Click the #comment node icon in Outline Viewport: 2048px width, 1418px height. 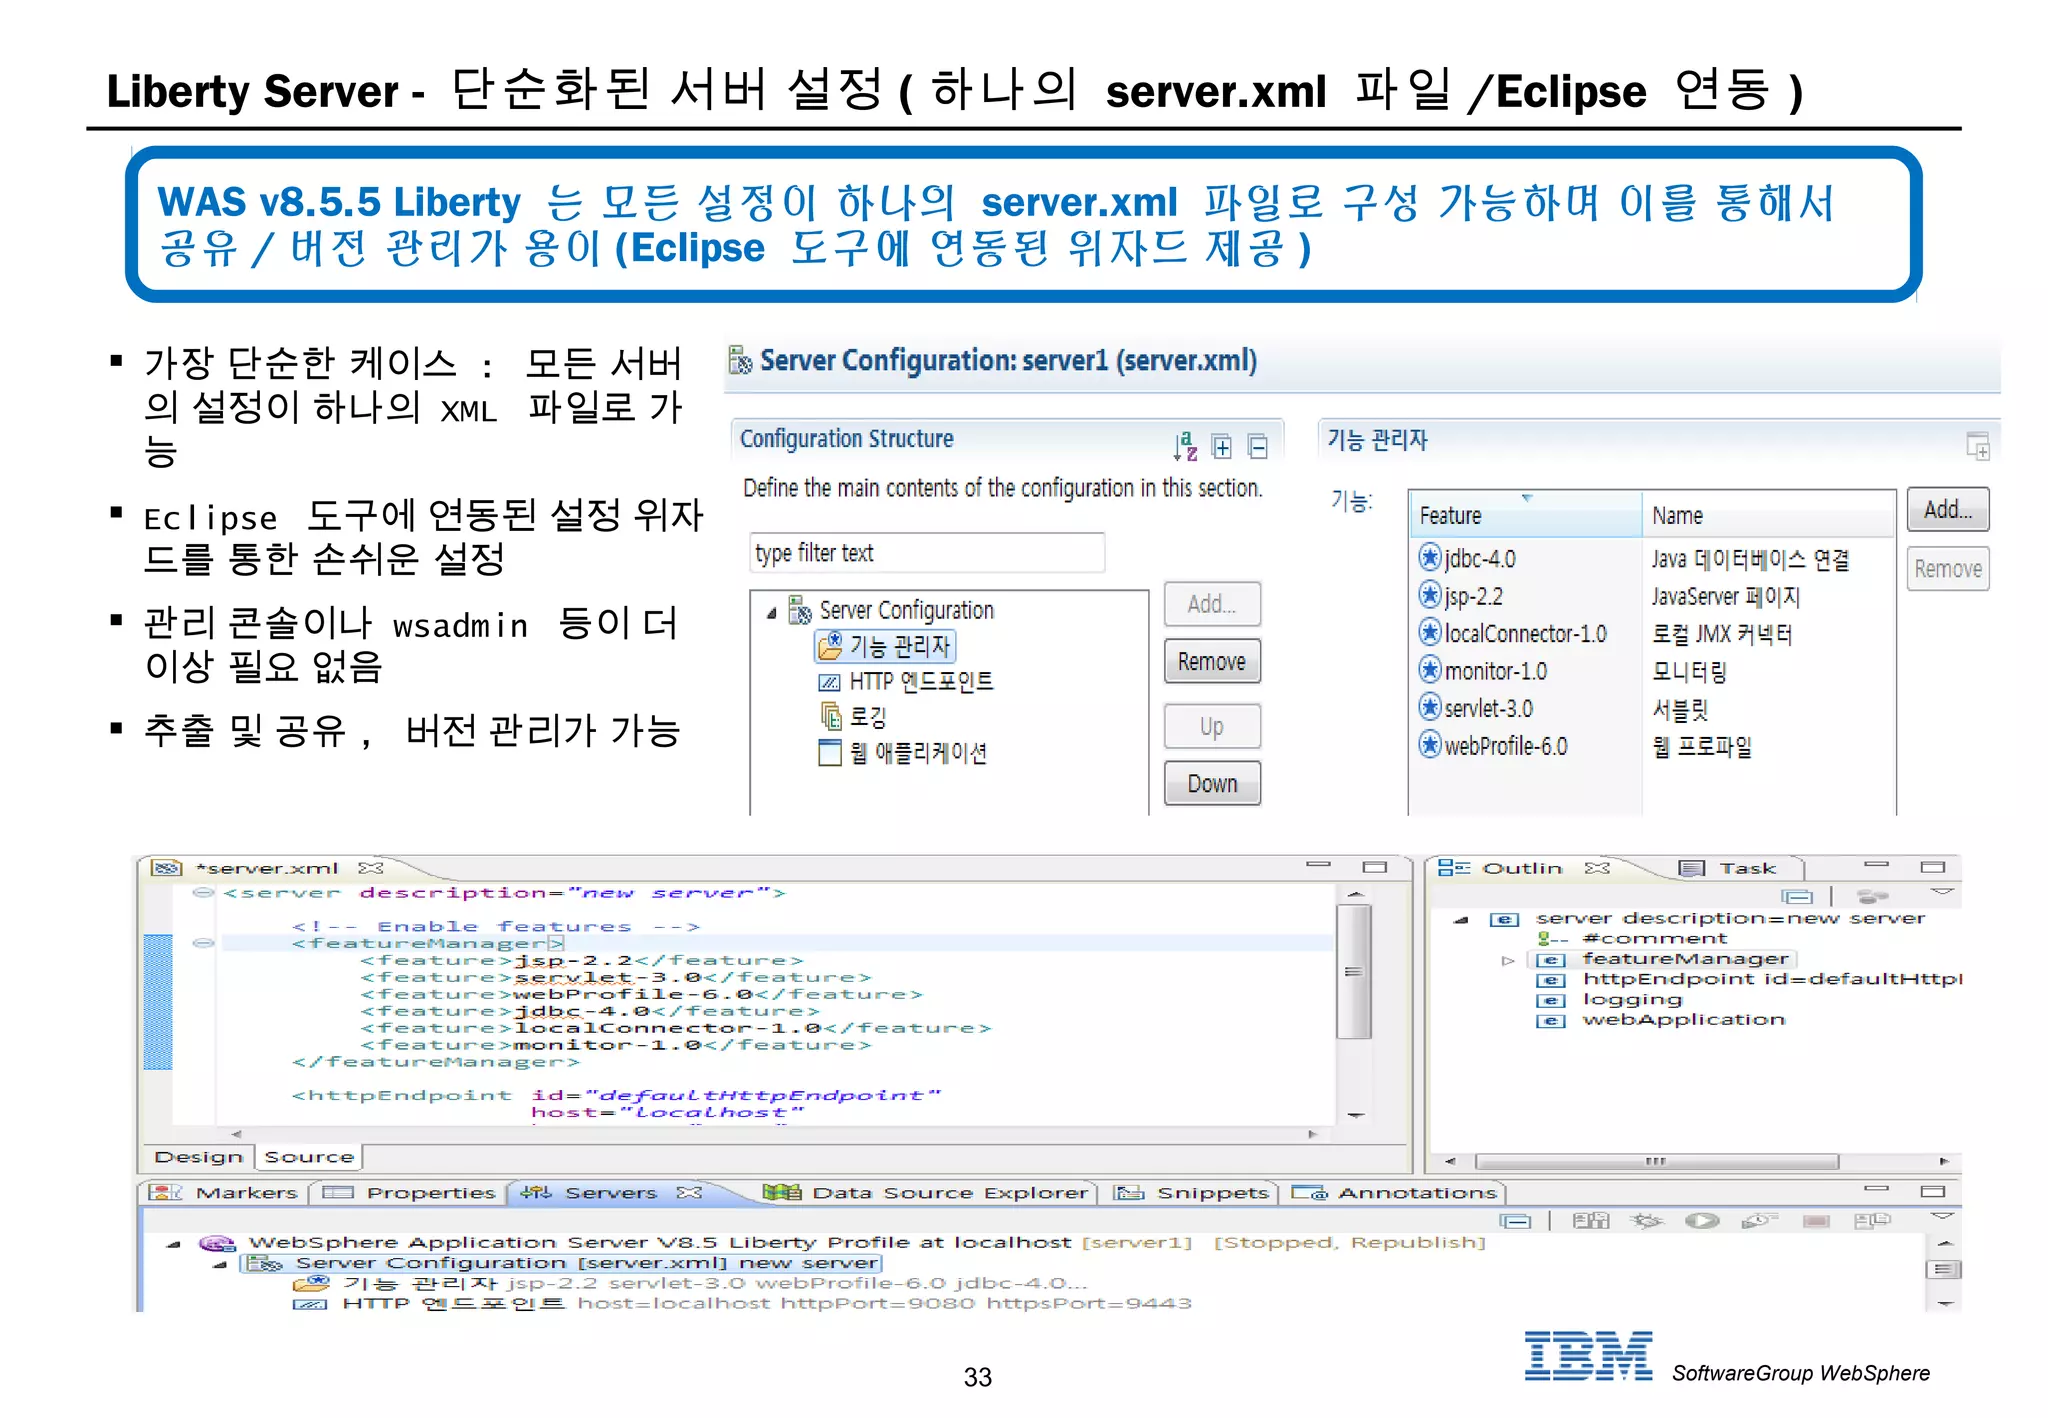click(1551, 938)
